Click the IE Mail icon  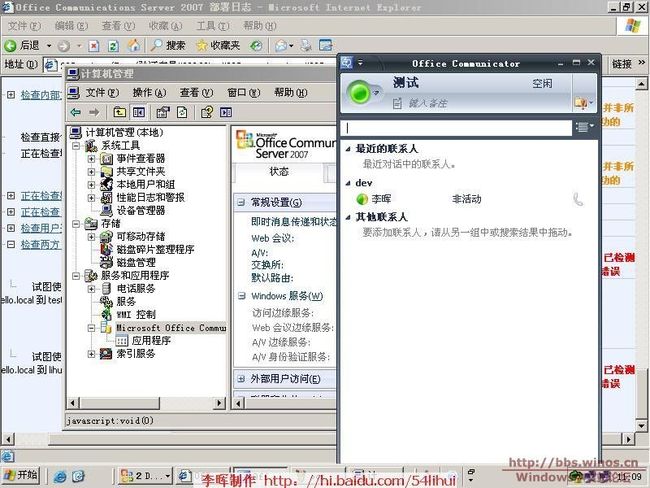pyautogui.click(x=281, y=46)
